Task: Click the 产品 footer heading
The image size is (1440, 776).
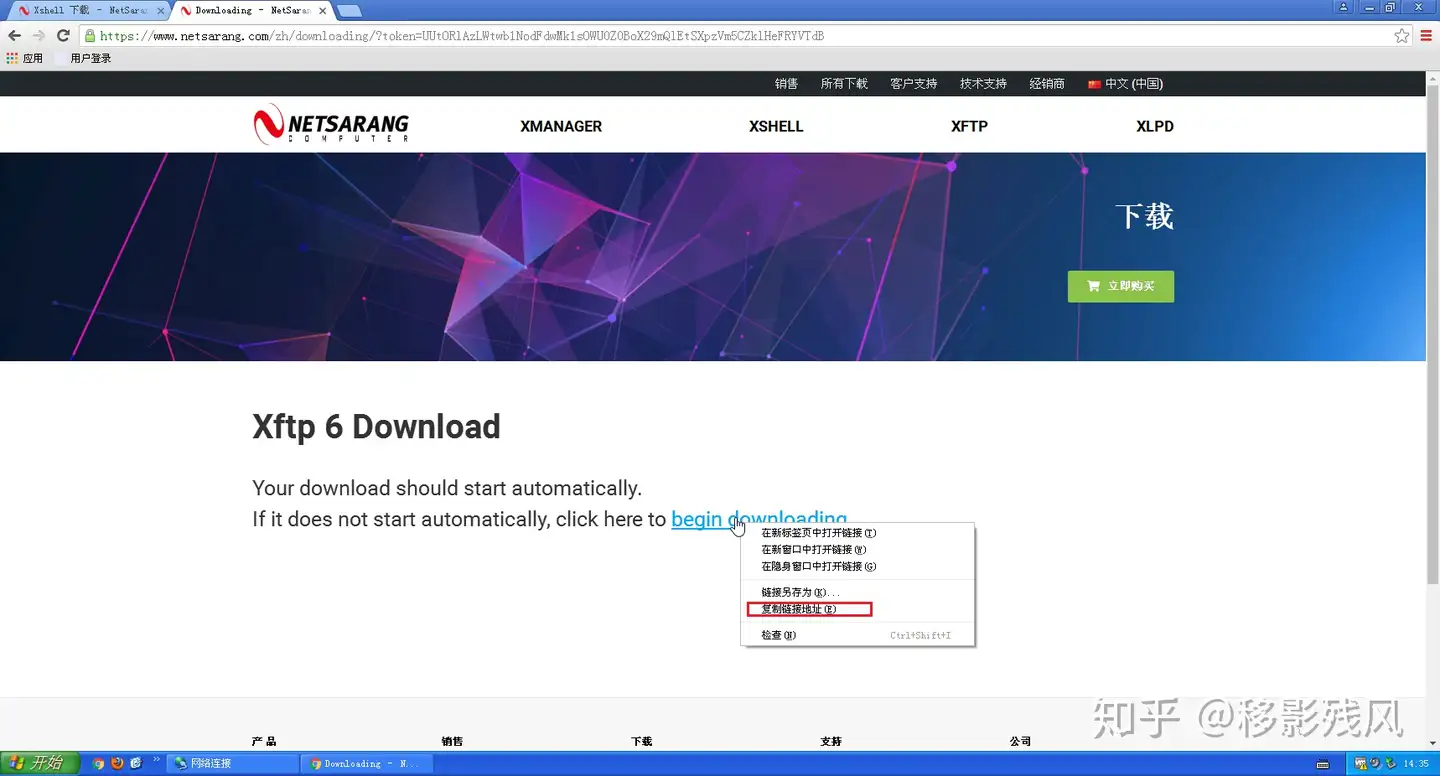Action: (264, 741)
